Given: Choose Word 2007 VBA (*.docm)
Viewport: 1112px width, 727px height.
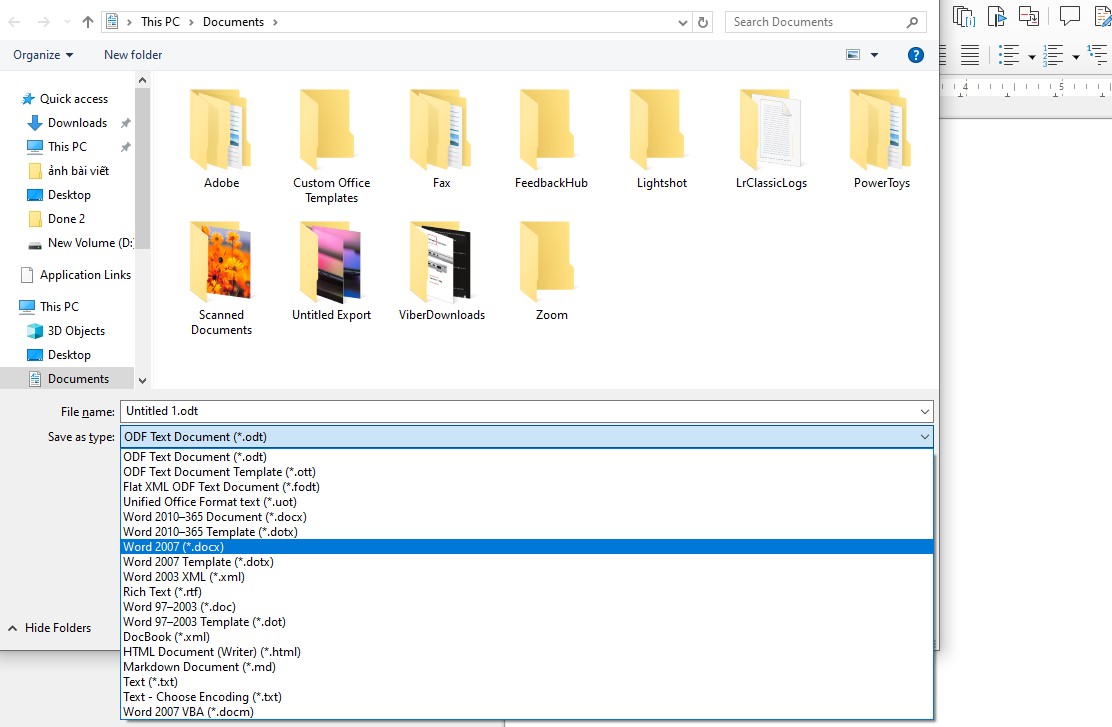Looking at the screenshot, I should point(527,712).
